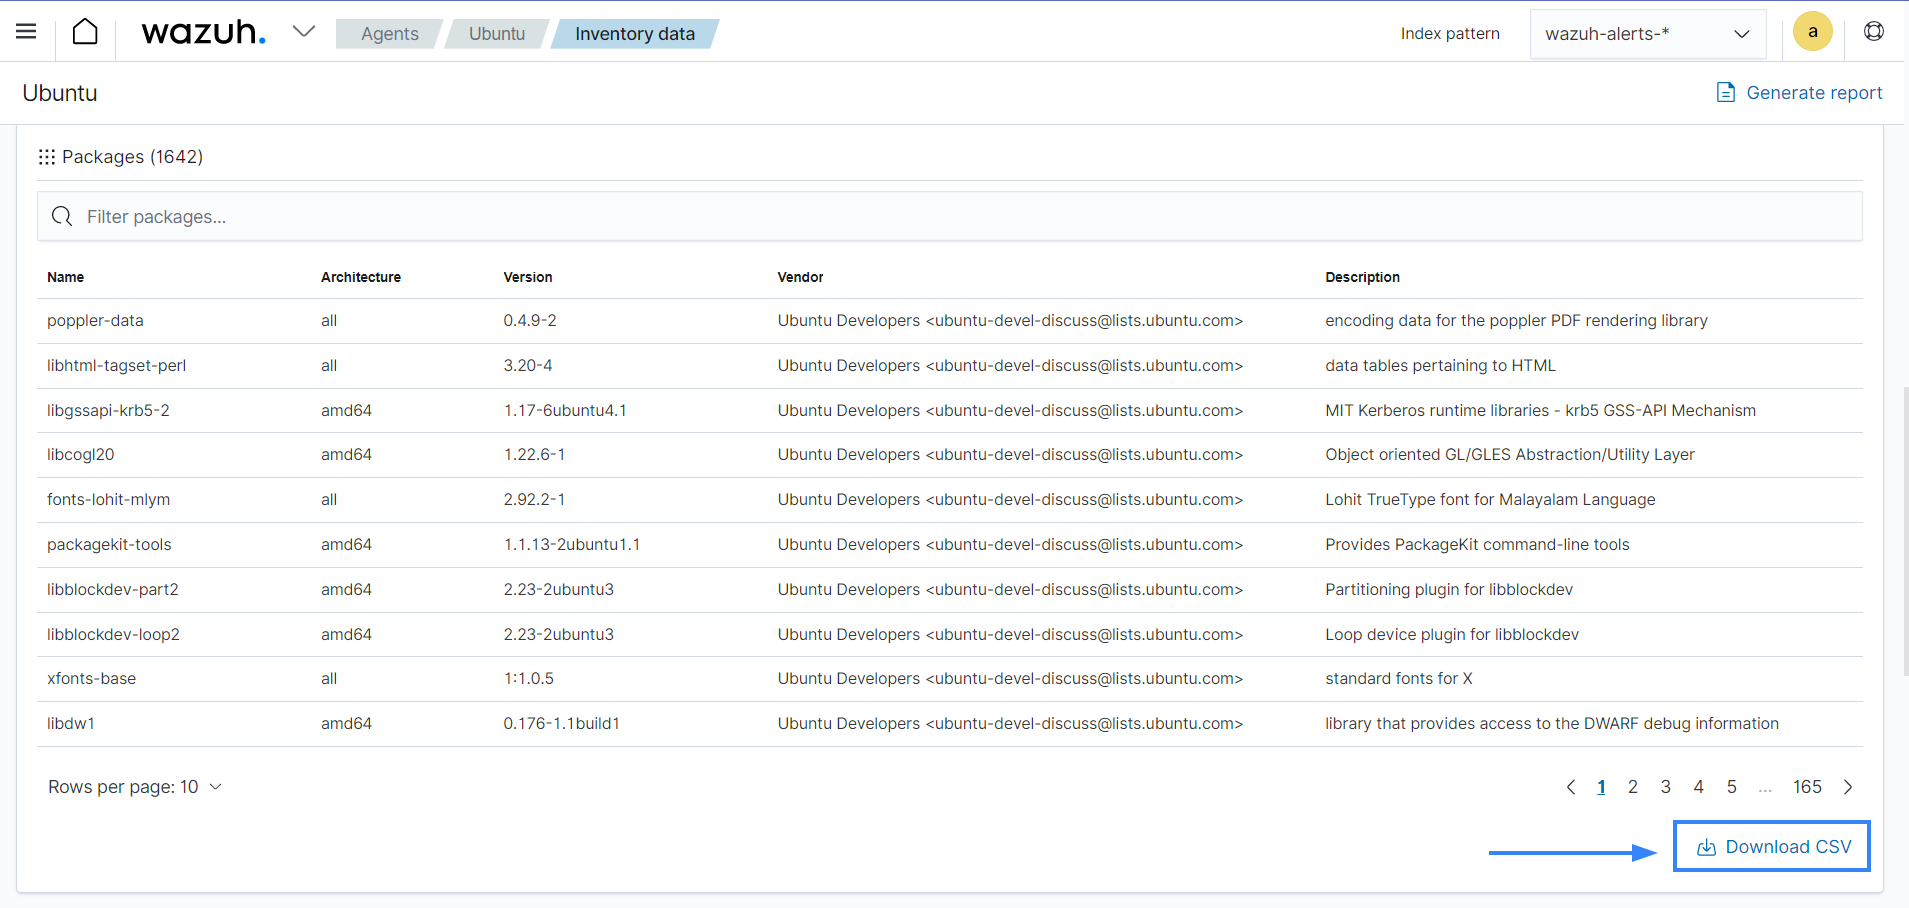
Task: Select the libblockdev-loop2 package name
Action: pos(113,635)
